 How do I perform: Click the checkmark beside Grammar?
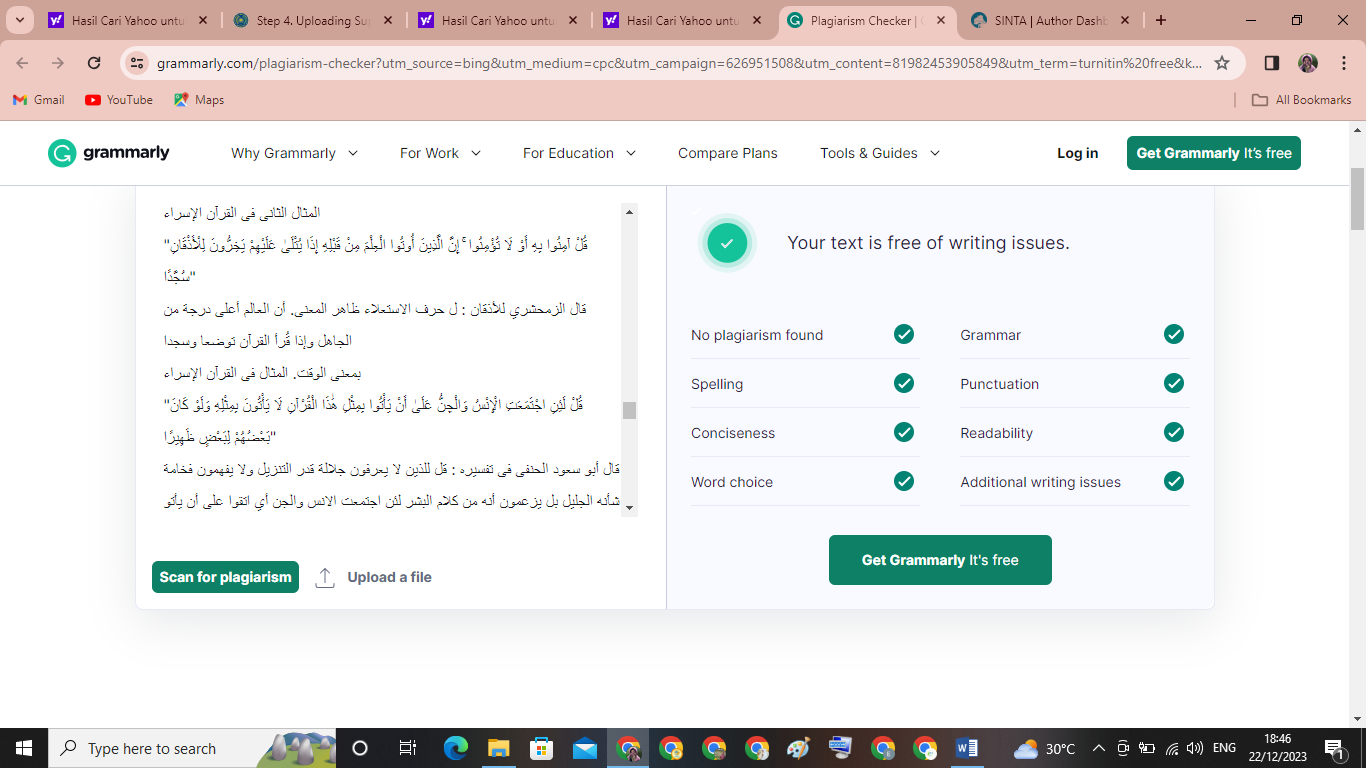coord(1174,334)
